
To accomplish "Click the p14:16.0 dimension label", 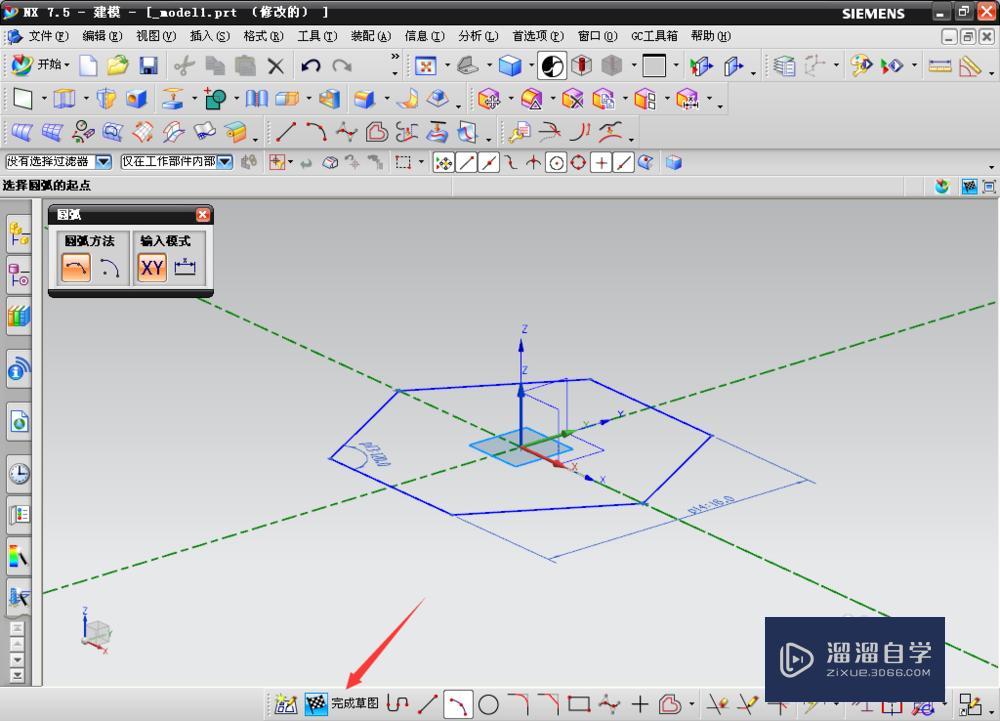I will [712, 506].
